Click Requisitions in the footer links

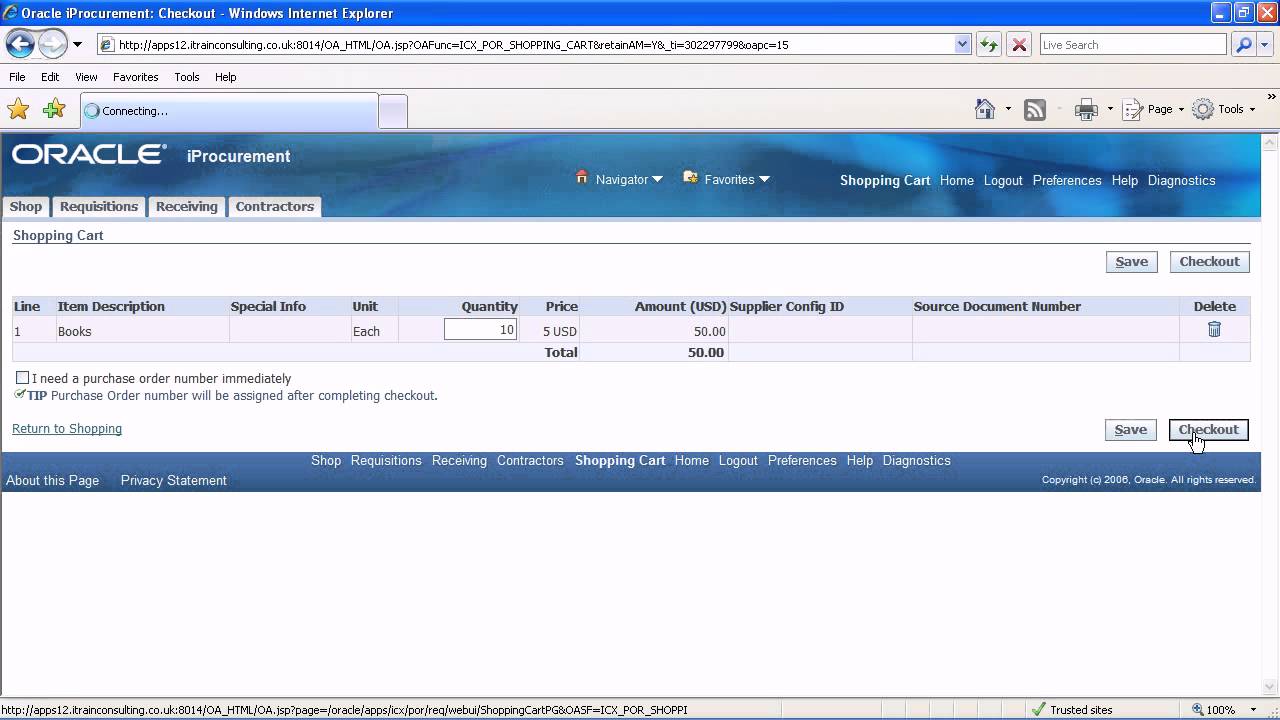[x=386, y=460]
